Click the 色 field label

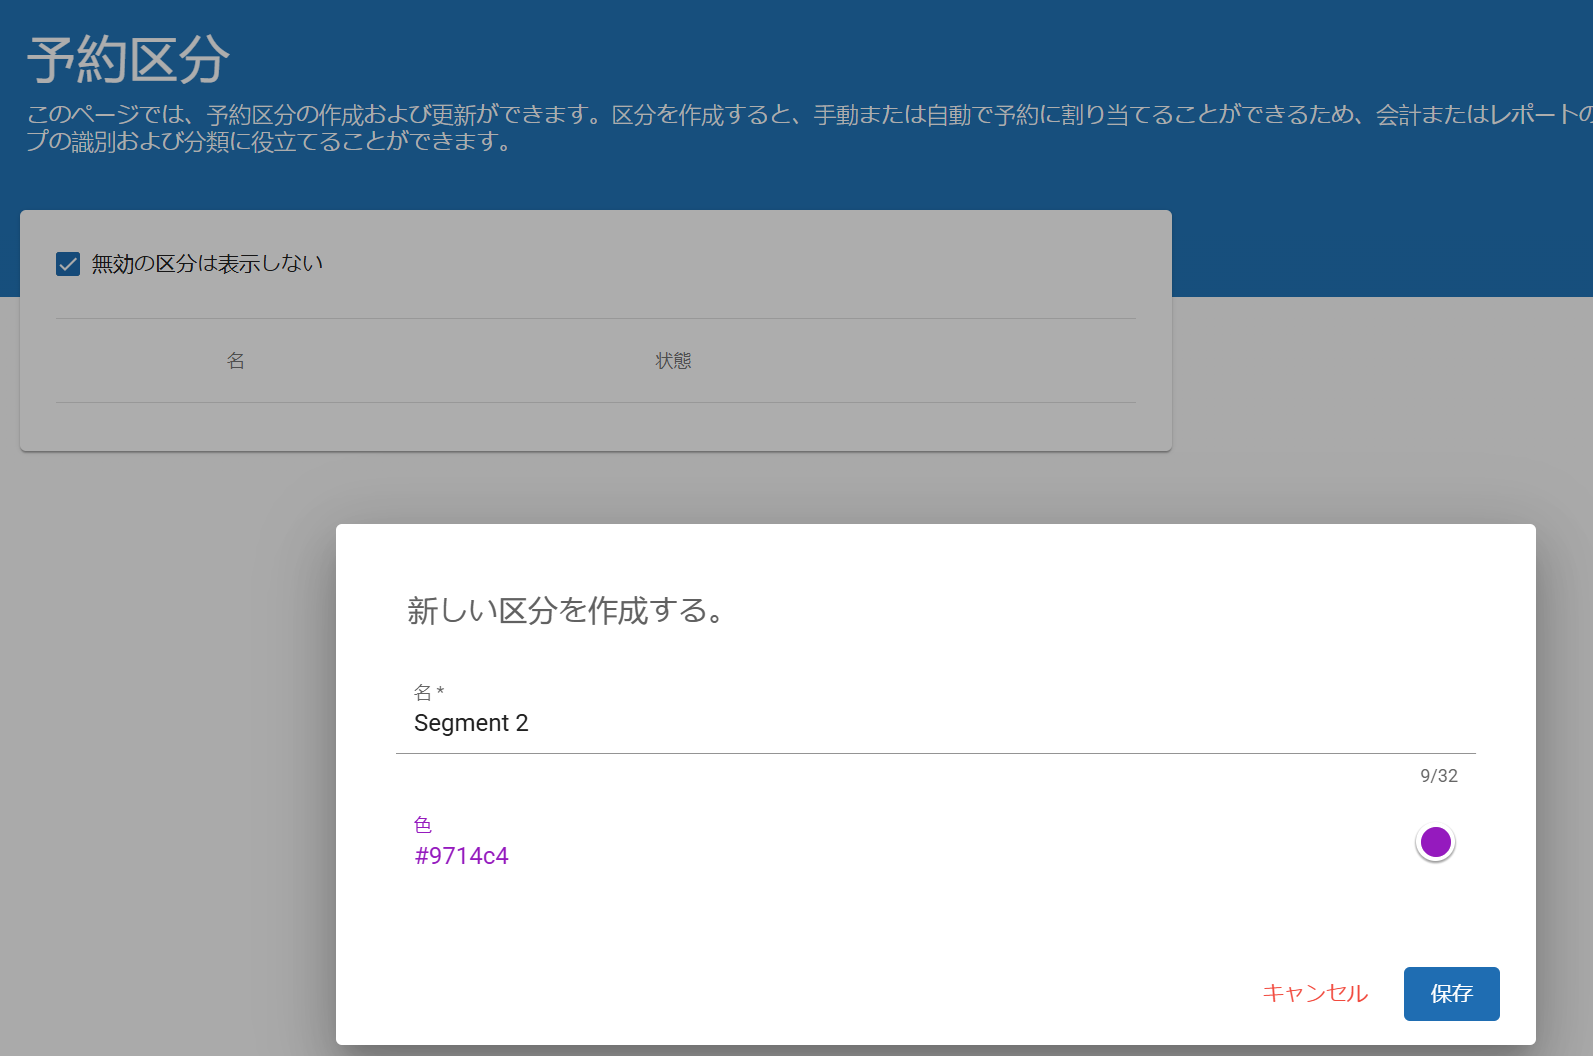tap(423, 825)
